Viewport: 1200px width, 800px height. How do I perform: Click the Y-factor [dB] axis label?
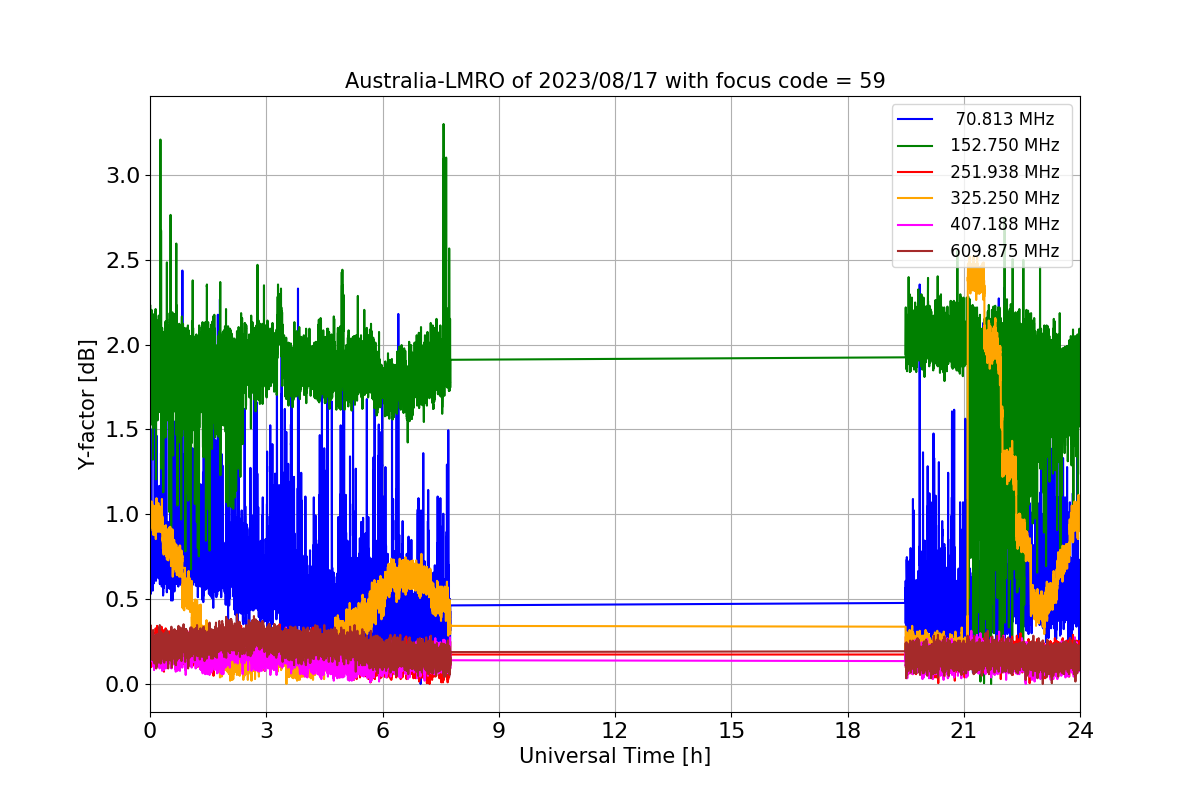(88, 404)
